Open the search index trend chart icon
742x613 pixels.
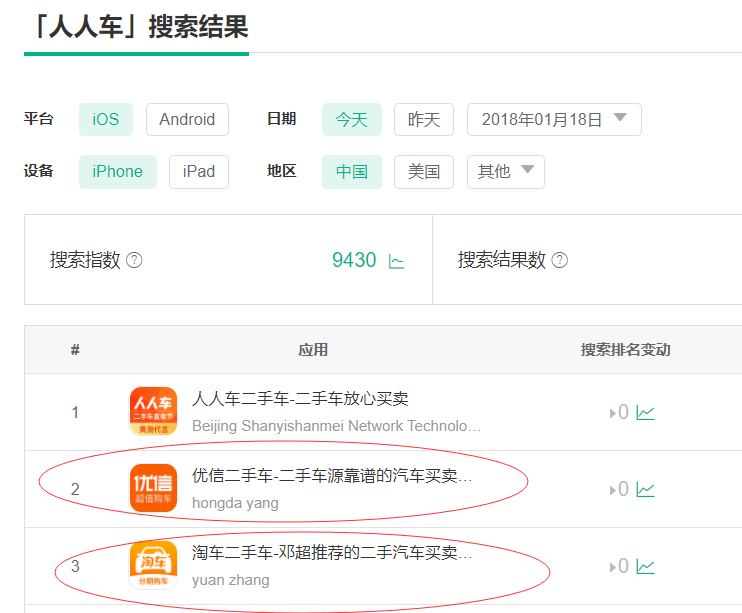[396, 261]
